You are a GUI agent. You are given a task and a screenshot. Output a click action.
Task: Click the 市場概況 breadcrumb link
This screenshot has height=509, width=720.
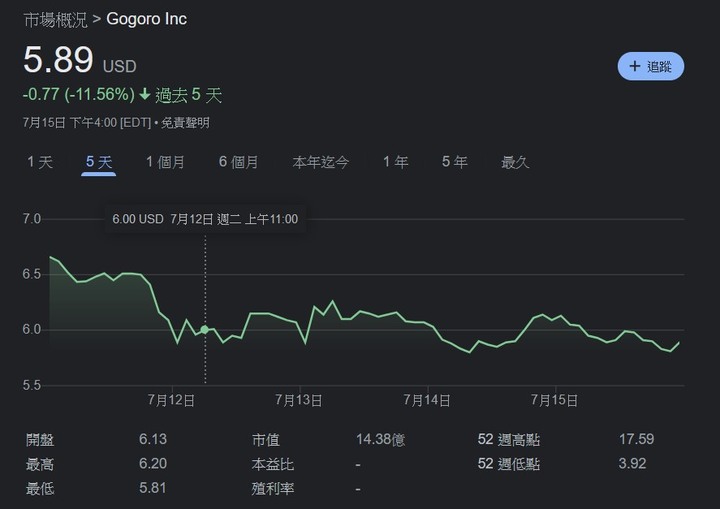pos(55,19)
